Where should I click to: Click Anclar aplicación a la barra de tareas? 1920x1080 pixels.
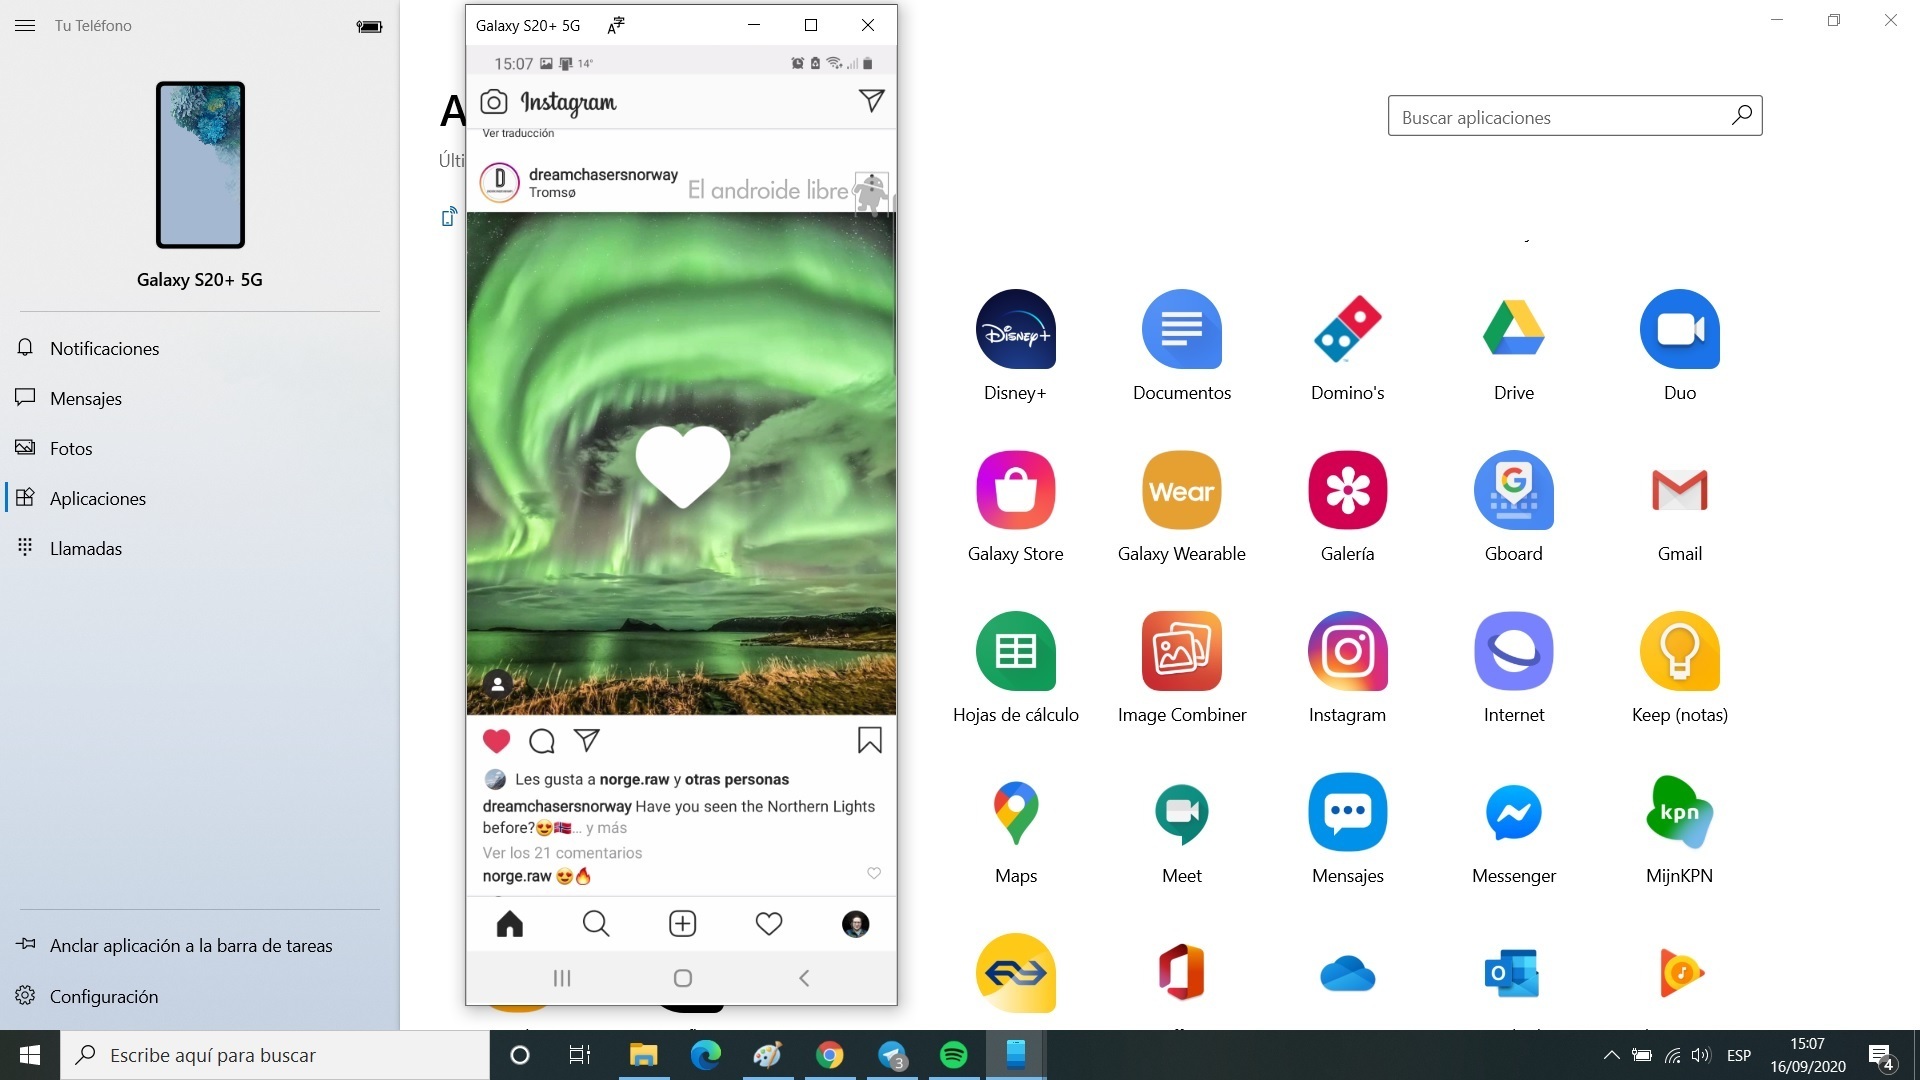(x=200, y=945)
